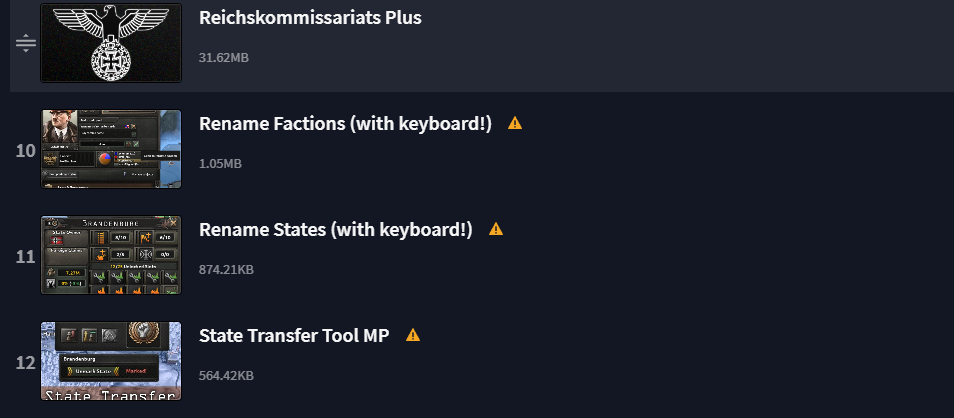Click the 874.21KB size label
Screen dimensions: 954x418
click(x=226, y=270)
